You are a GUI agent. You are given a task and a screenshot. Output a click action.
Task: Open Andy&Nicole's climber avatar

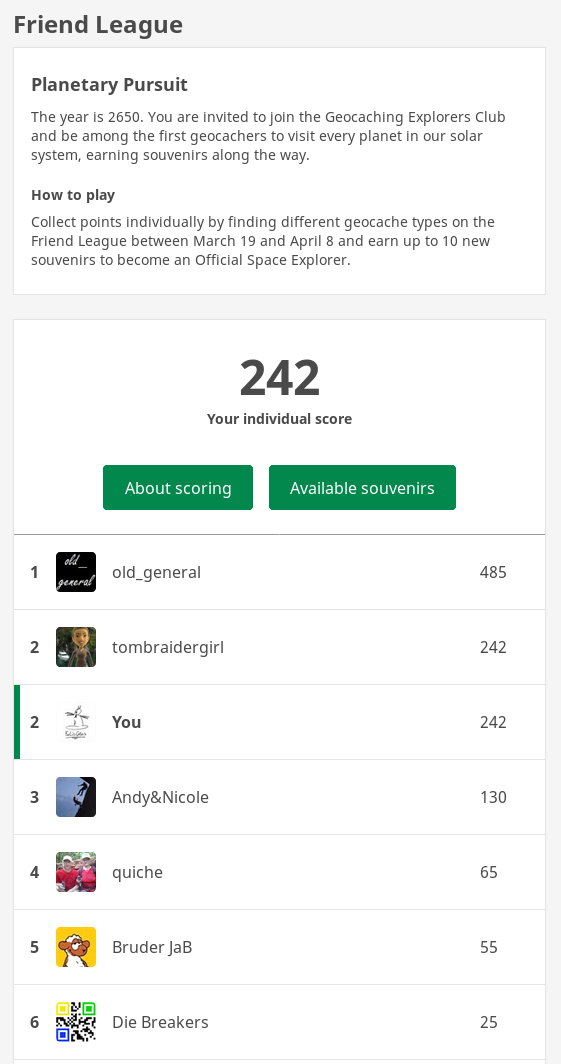[x=76, y=797]
